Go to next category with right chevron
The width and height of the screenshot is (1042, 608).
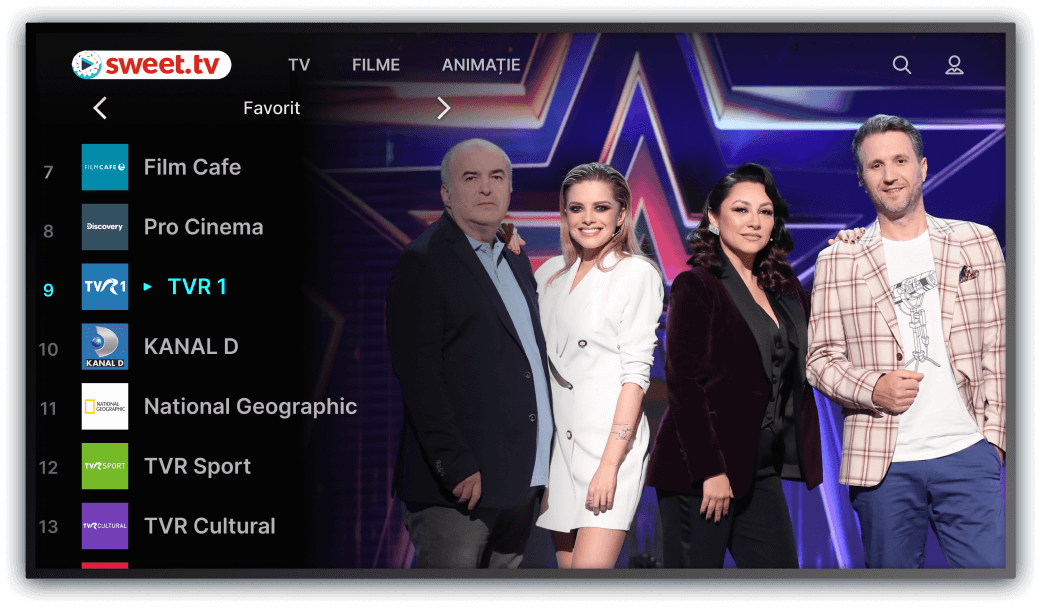pos(444,108)
